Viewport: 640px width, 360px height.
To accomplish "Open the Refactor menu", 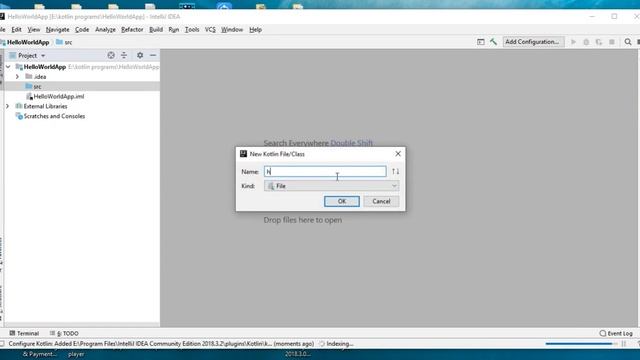I will 132,29.
